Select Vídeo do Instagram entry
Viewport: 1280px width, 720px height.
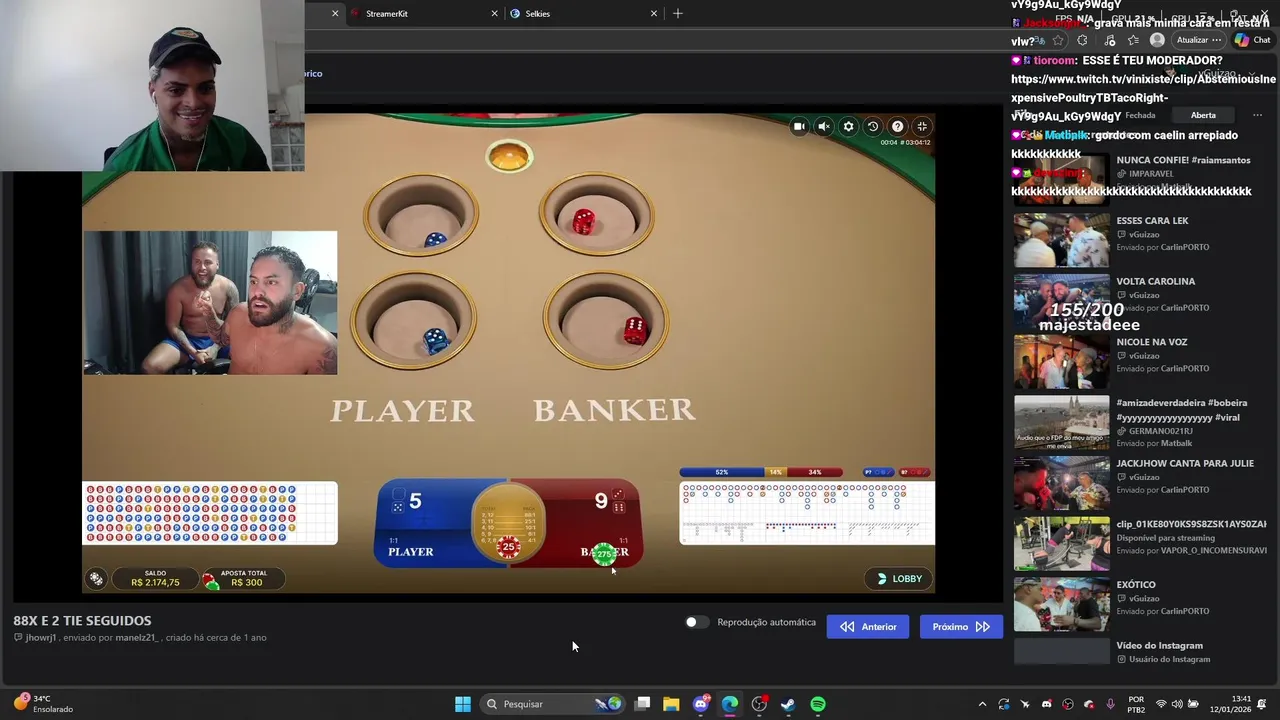(x=1140, y=652)
